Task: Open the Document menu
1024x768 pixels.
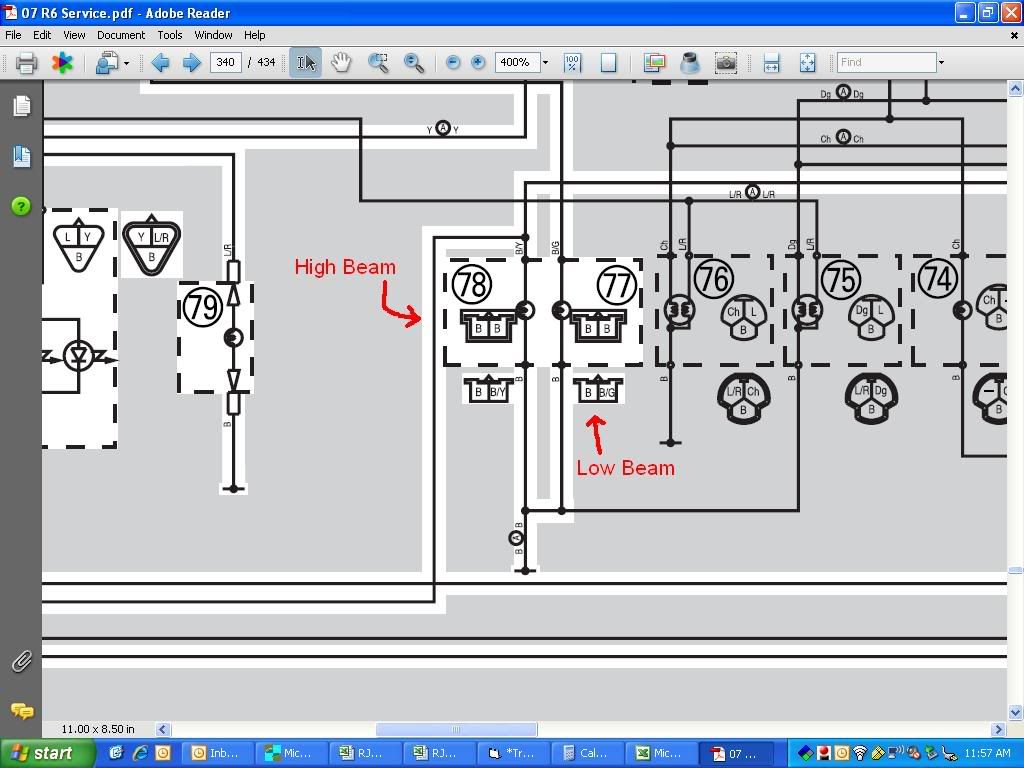Action: [121, 35]
